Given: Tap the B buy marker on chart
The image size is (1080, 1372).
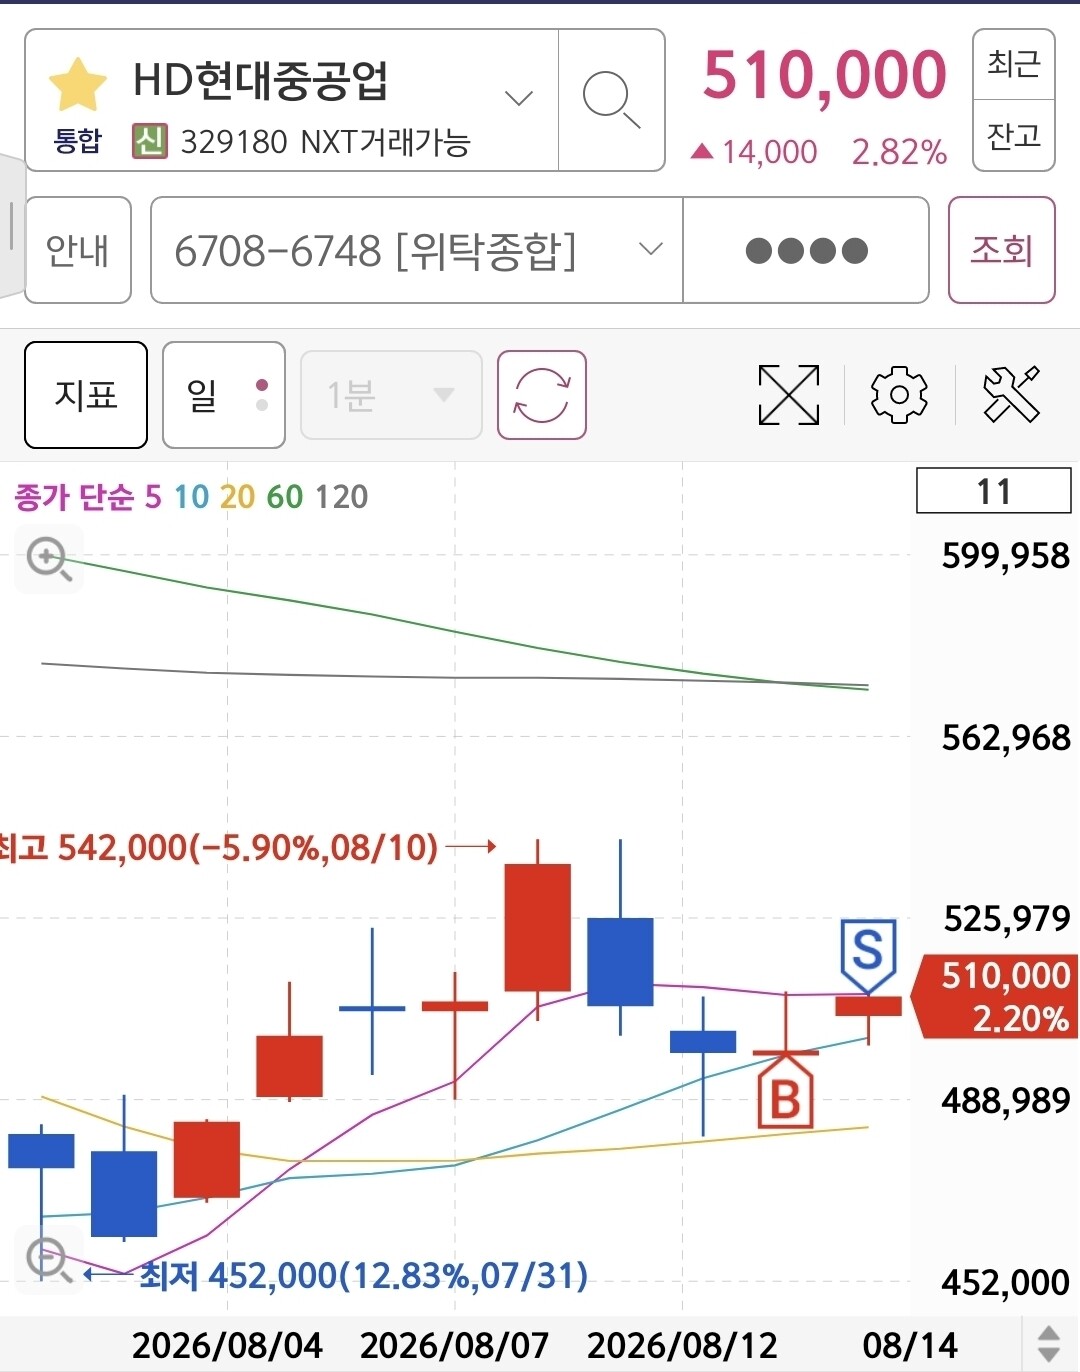Looking at the screenshot, I should pyautogui.click(x=785, y=1091).
